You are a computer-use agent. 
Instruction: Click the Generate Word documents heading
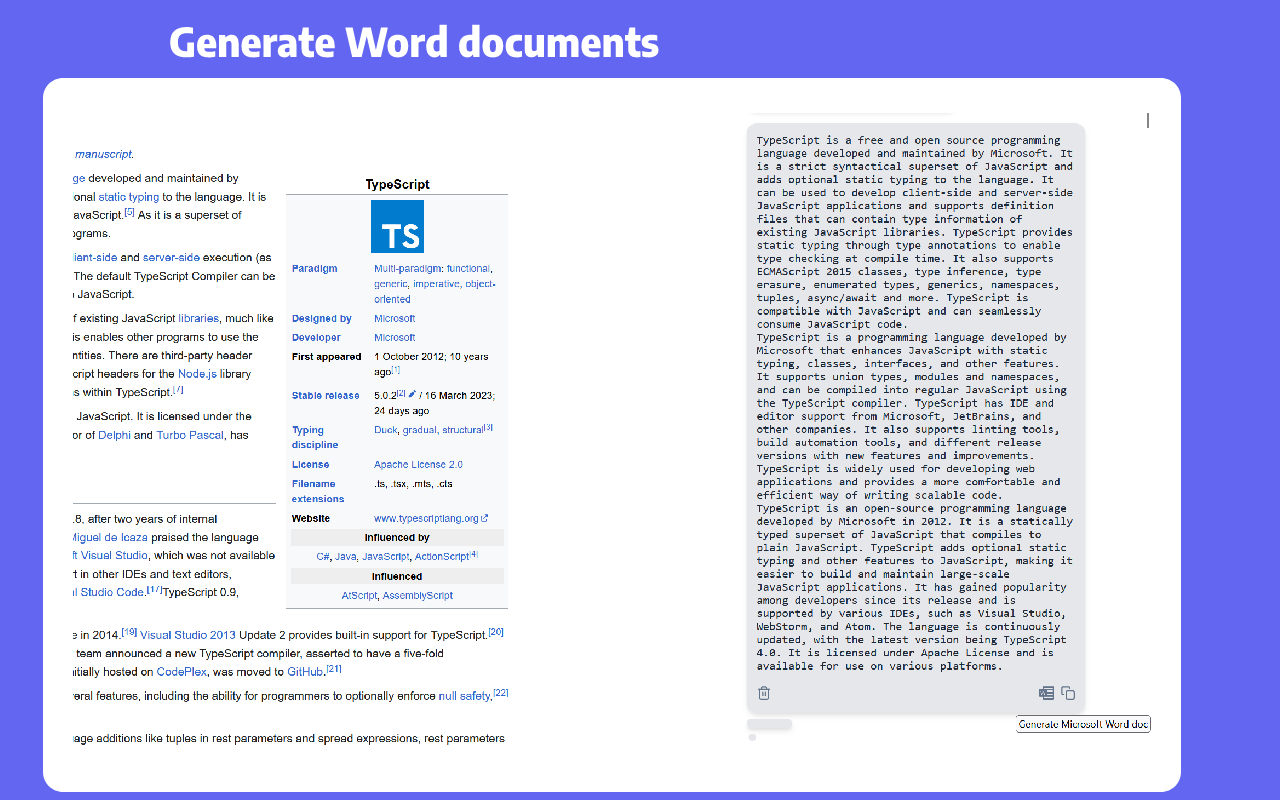tap(414, 43)
